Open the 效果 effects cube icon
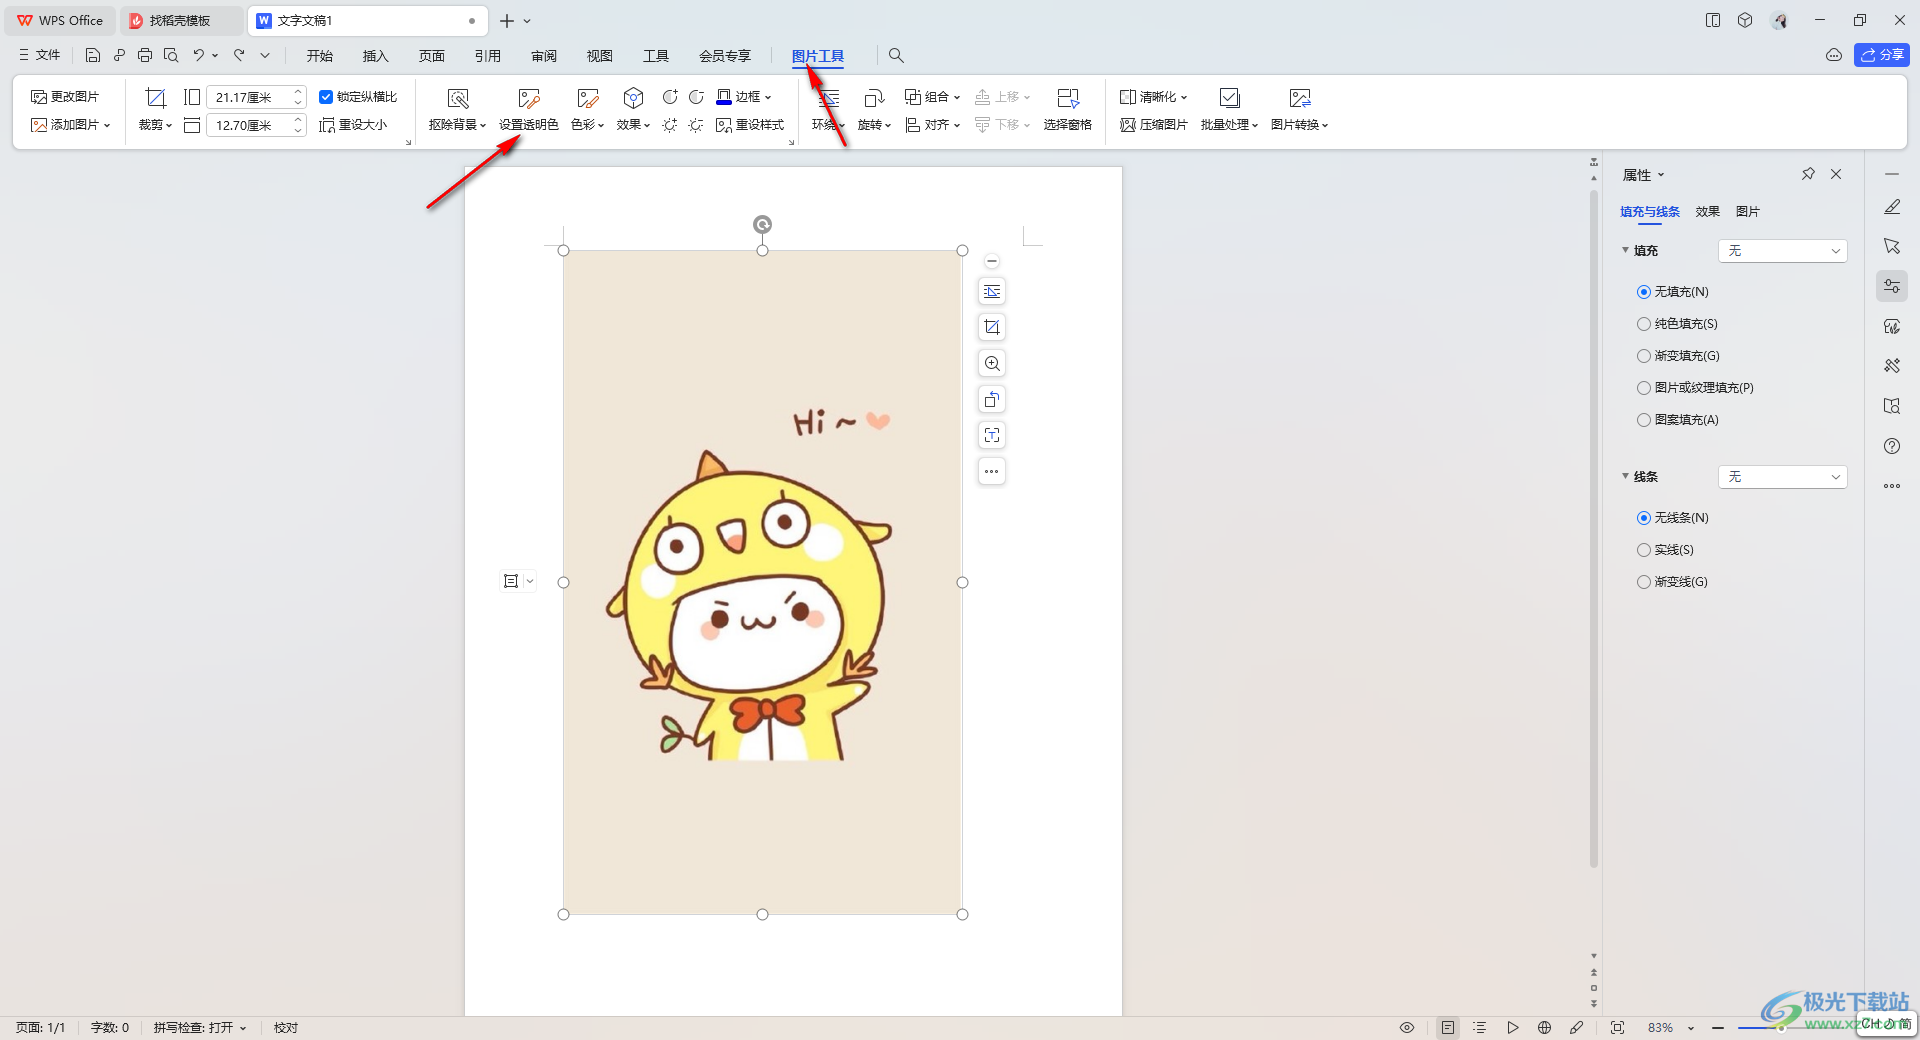Image resolution: width=1920 pixels, height=1040 pixels. 633,98
